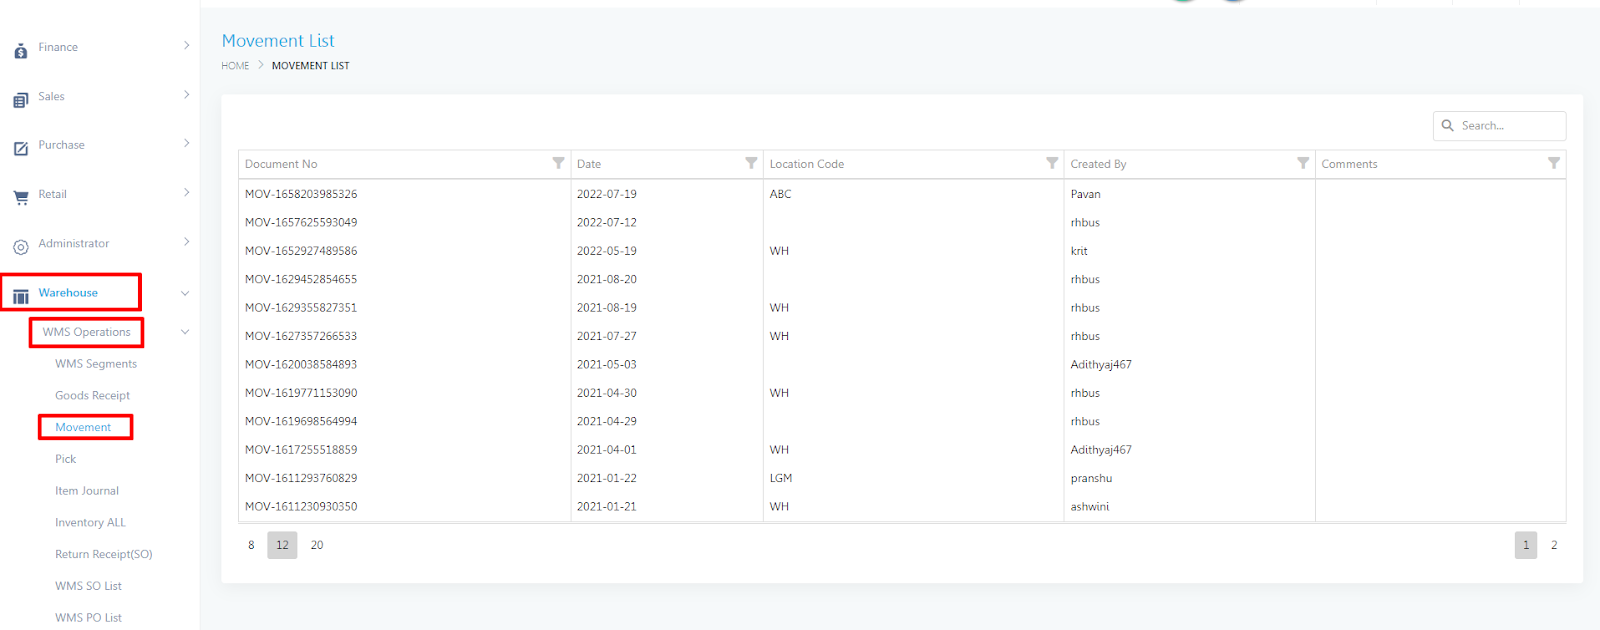
Task: Select row MOV-1627357266533
Action: 902,336
